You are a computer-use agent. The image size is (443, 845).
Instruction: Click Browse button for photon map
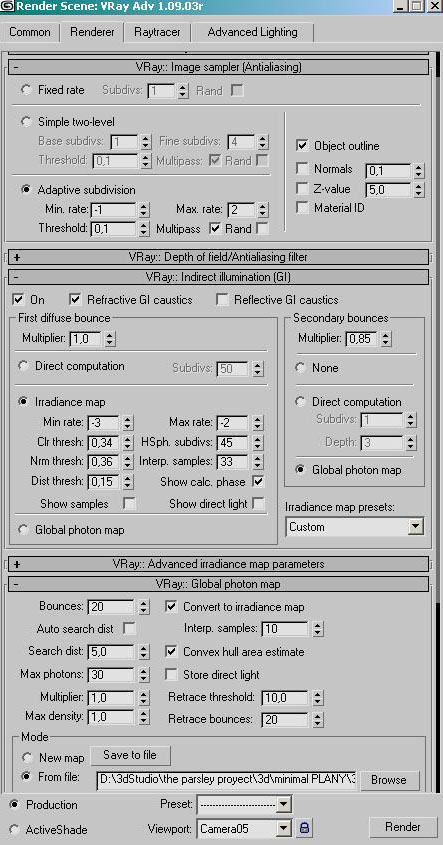pyautogui.click(x=389, y=780)
